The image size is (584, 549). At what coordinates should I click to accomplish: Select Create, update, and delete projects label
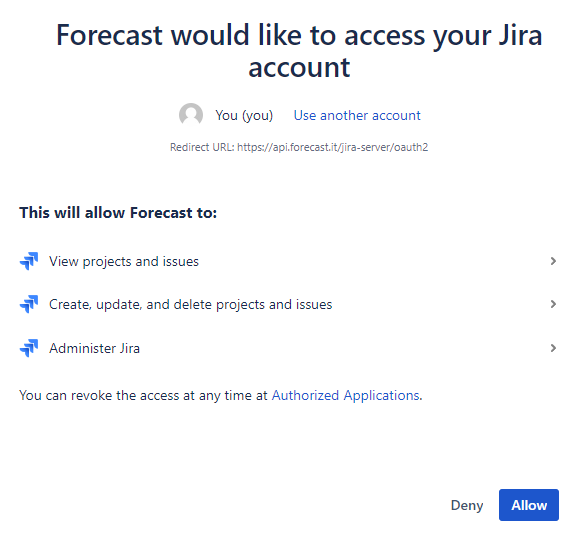[191, 305]
